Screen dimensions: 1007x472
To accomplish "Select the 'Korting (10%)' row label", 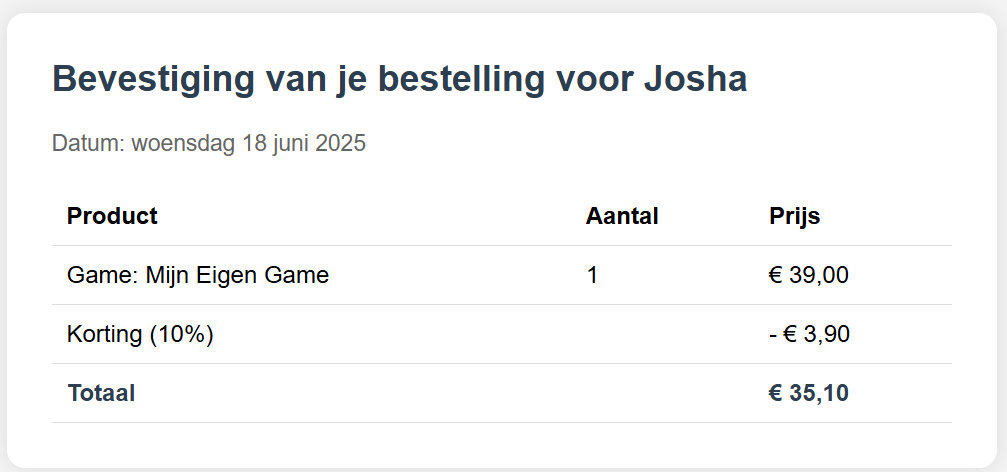I will [x=140, y=334].
